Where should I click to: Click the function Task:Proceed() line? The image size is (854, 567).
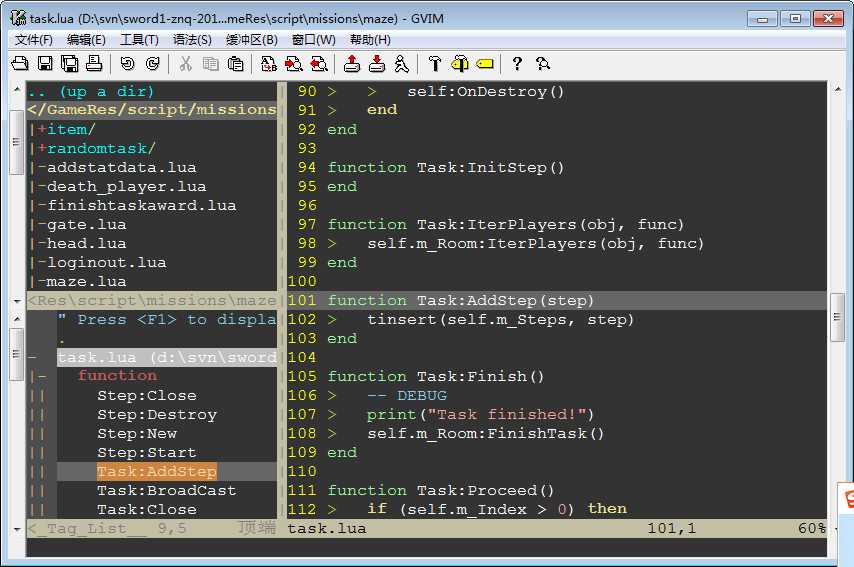click(x=441, y=490)
